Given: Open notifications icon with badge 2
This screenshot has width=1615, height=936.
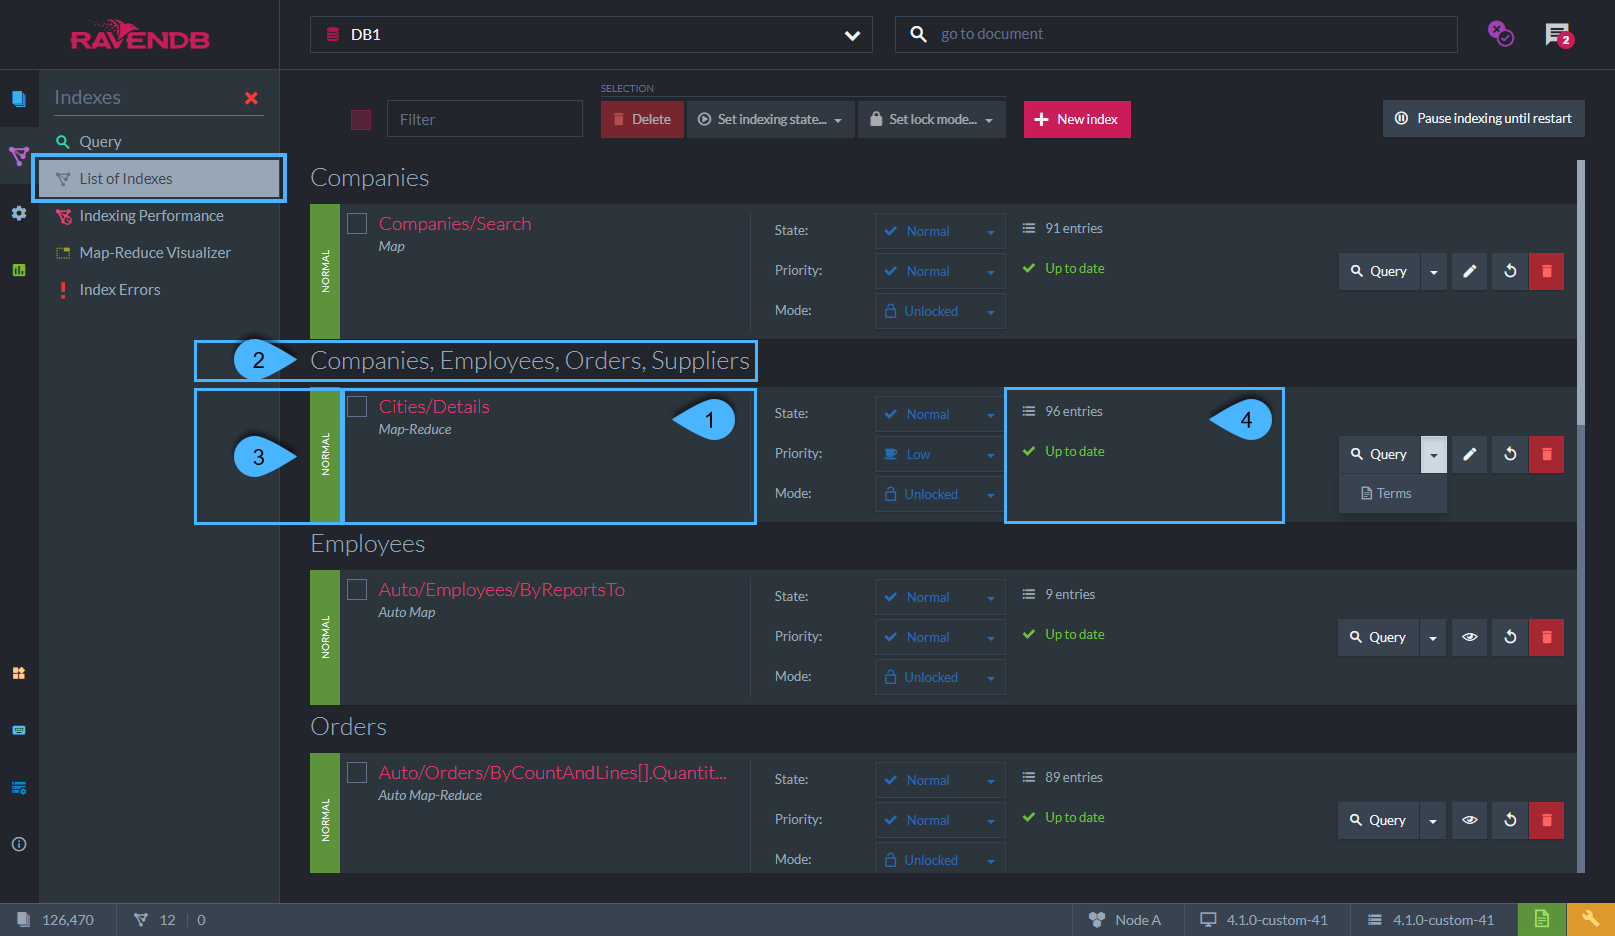Looking at the screenshot, I should point(1559,35).
